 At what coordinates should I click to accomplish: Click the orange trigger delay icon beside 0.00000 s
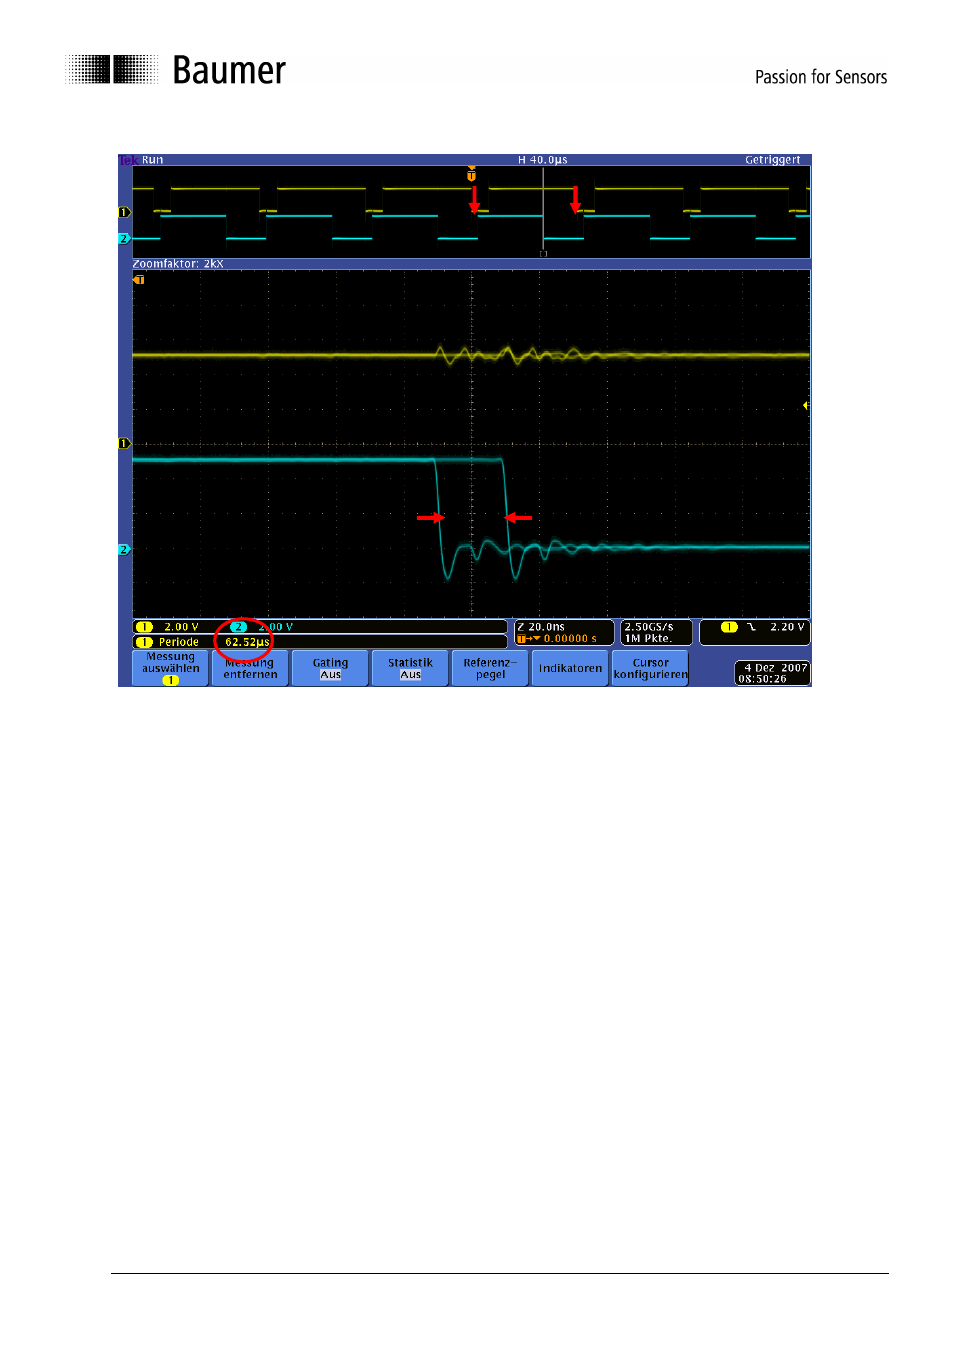528,638
